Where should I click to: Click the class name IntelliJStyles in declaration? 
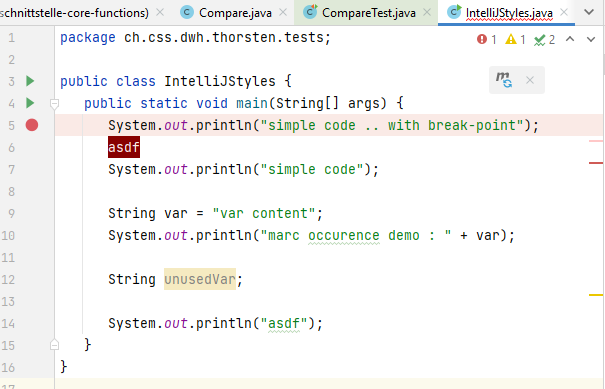tap(220, 81)
